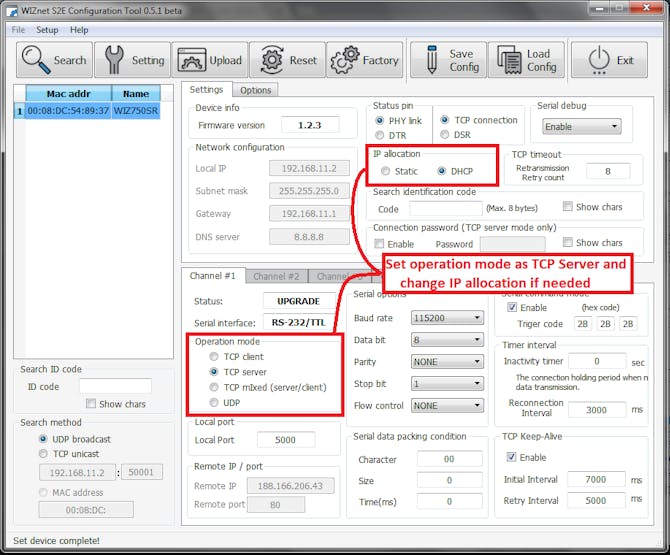Open the Help menu

coord(79,30)
